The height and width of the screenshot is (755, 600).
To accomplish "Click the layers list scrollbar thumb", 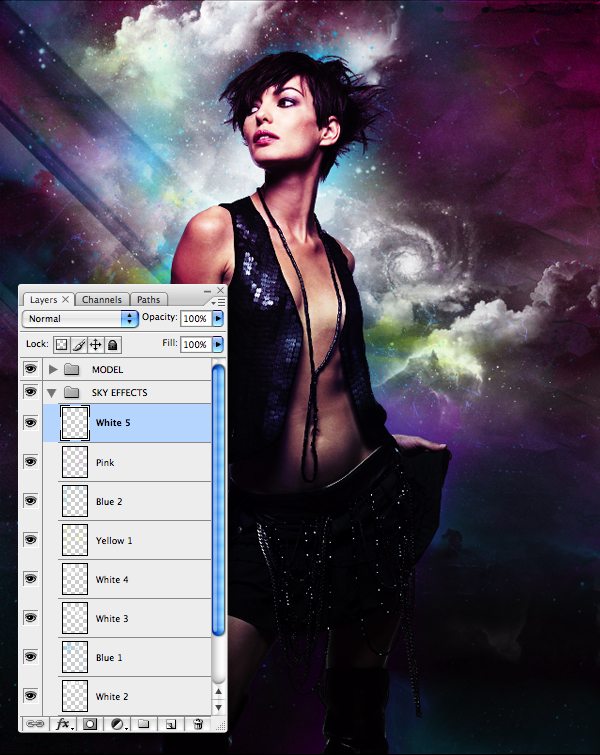I will click(218, 500).
